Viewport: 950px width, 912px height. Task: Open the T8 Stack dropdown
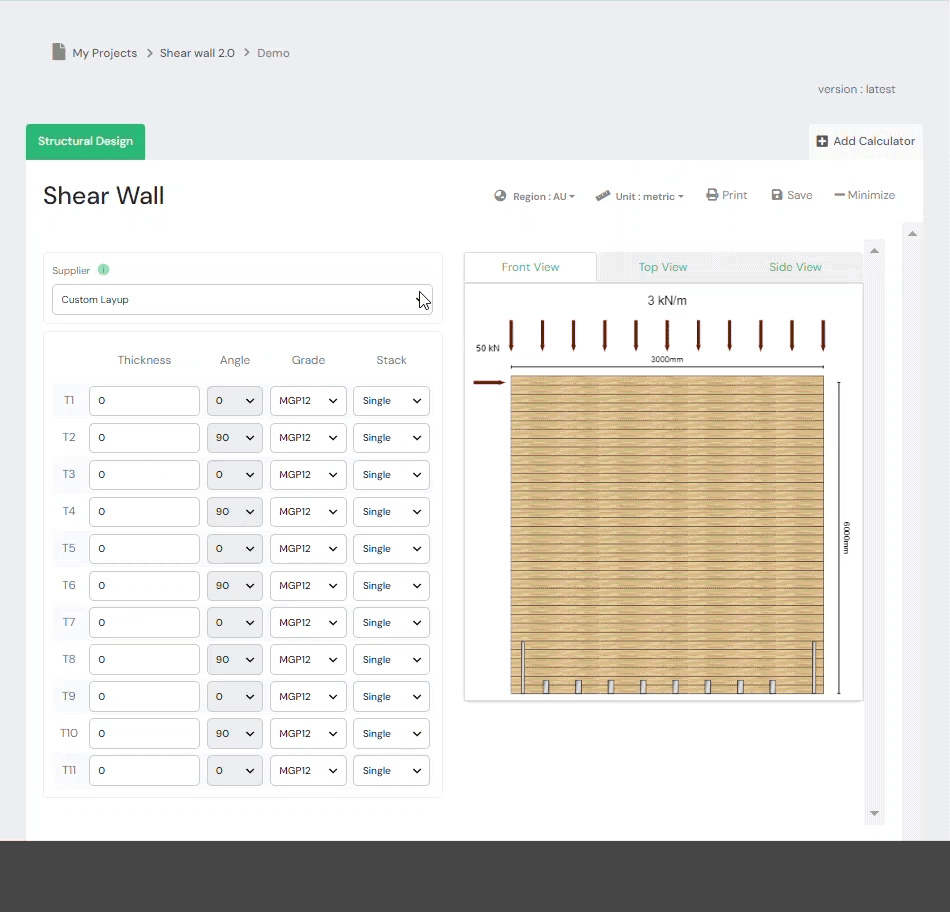point(391,659)
